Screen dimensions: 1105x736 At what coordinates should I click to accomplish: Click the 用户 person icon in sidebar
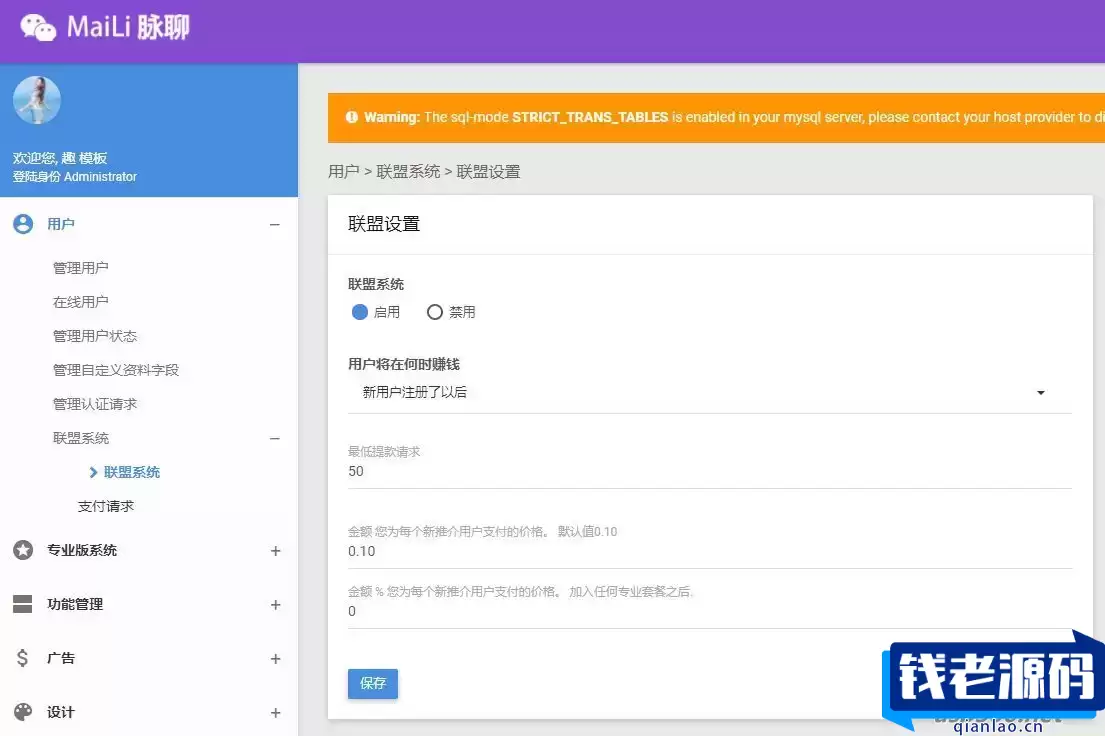[23, 224]
